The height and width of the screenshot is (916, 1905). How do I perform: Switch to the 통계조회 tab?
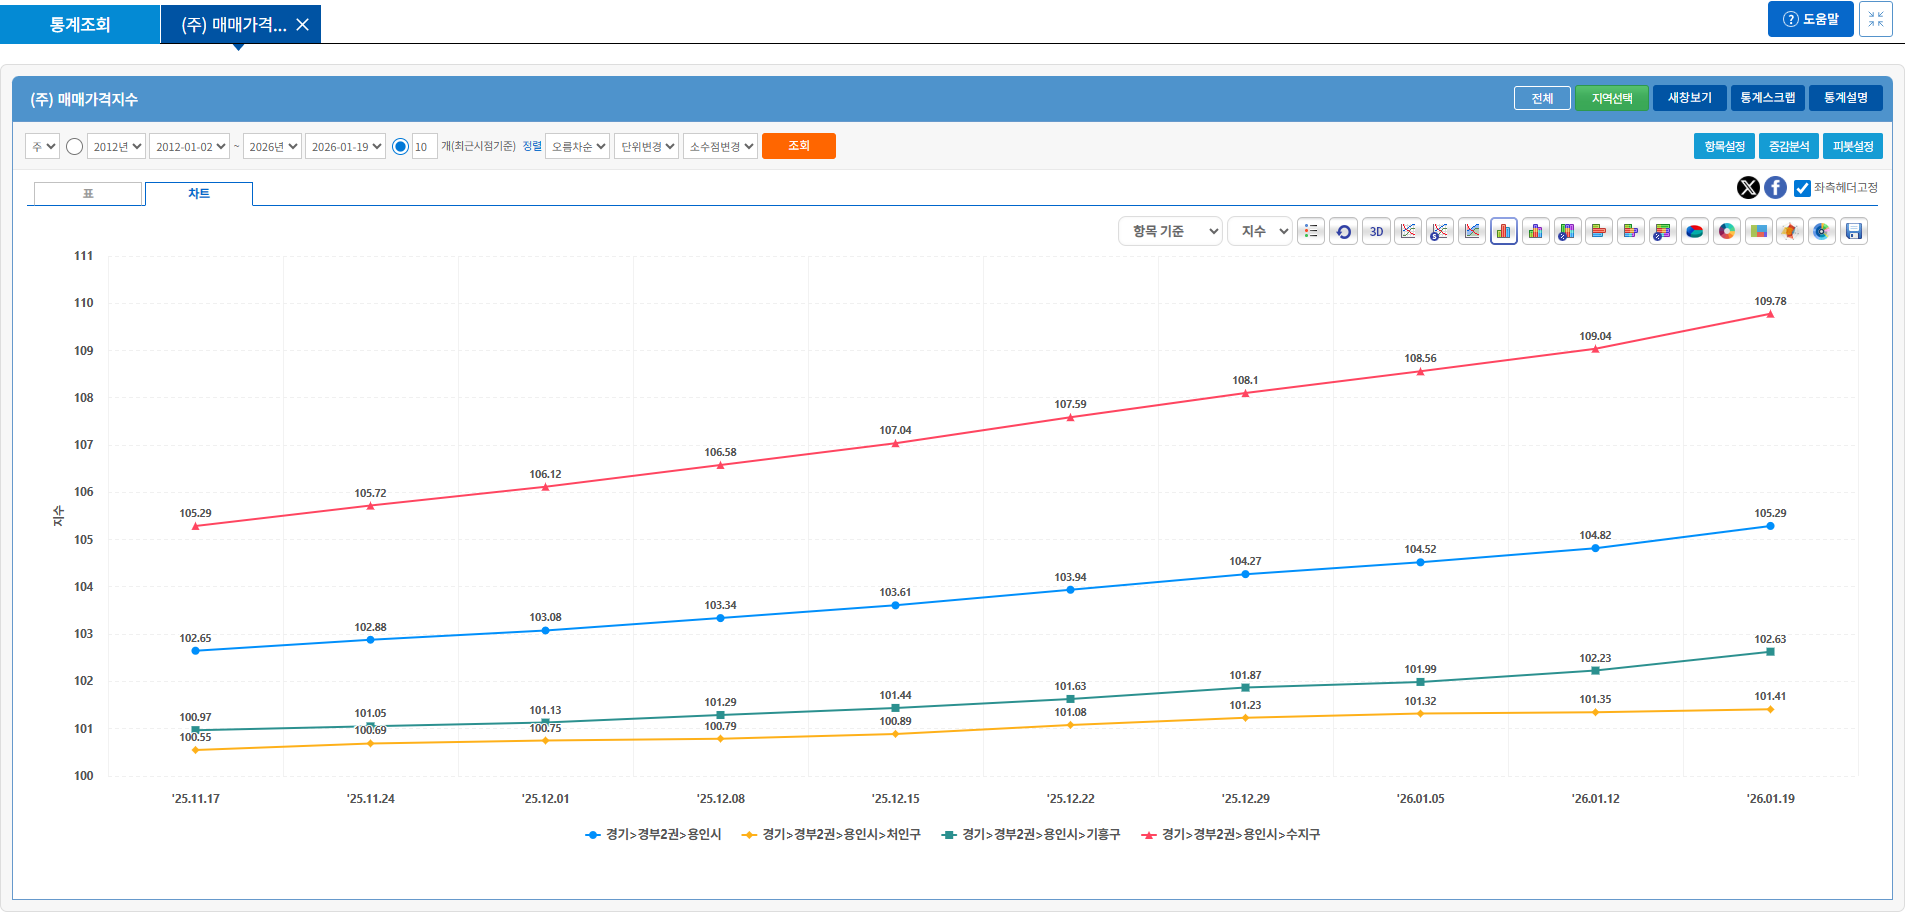[x=80, y=24]
